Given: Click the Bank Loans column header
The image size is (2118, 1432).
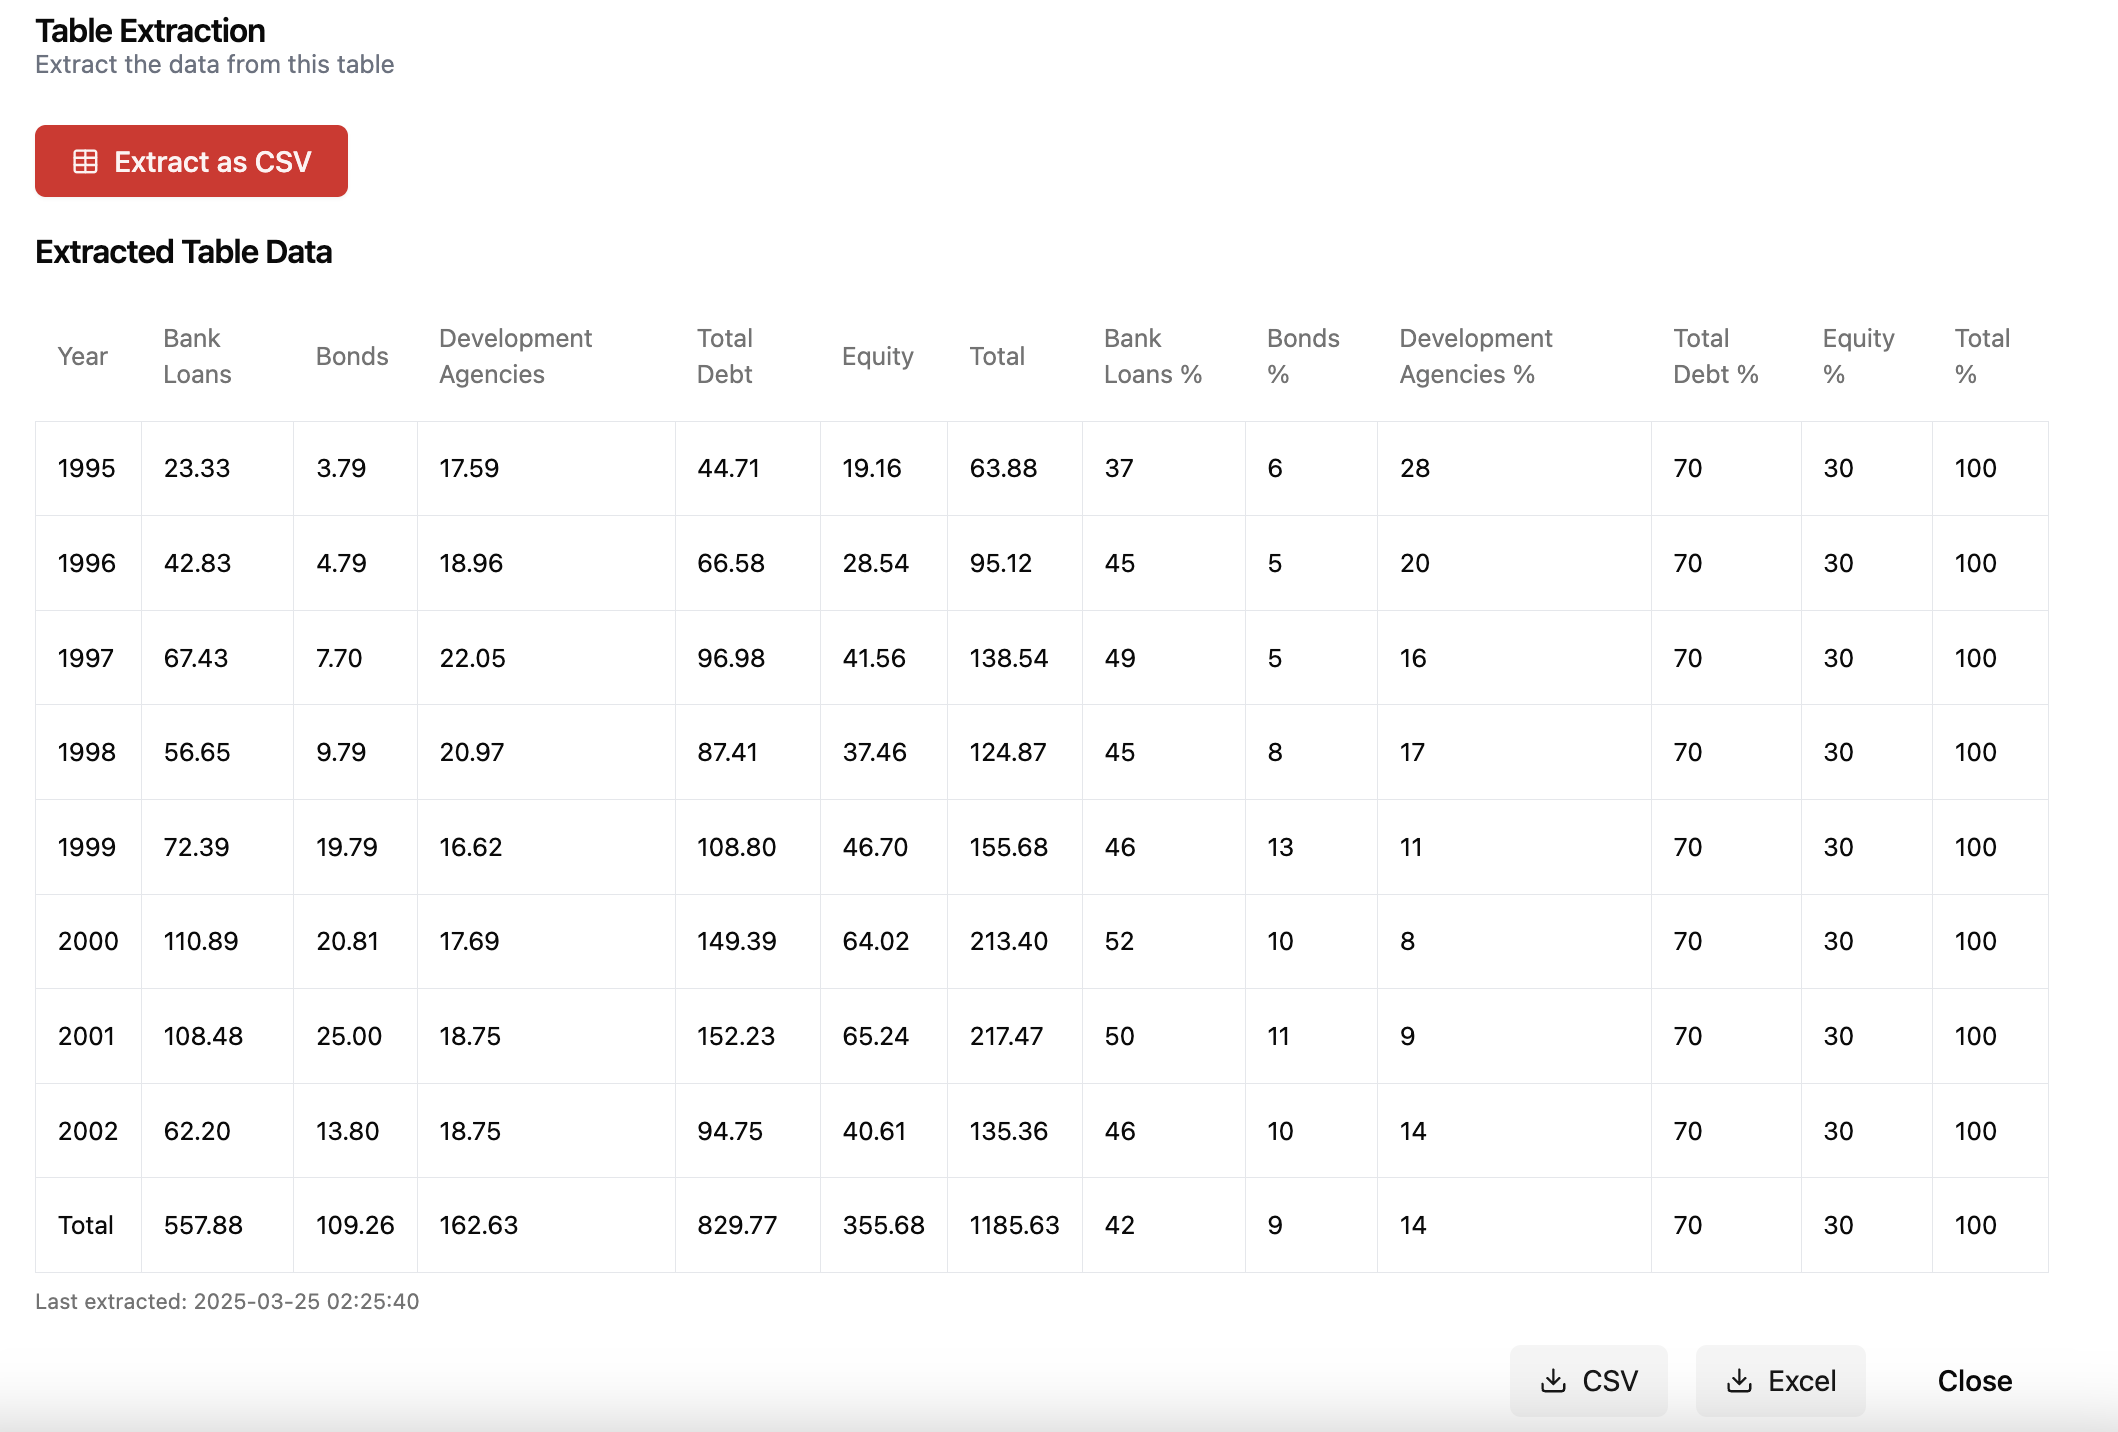Looking at the screenshot, I should click(x=197, y=356).
